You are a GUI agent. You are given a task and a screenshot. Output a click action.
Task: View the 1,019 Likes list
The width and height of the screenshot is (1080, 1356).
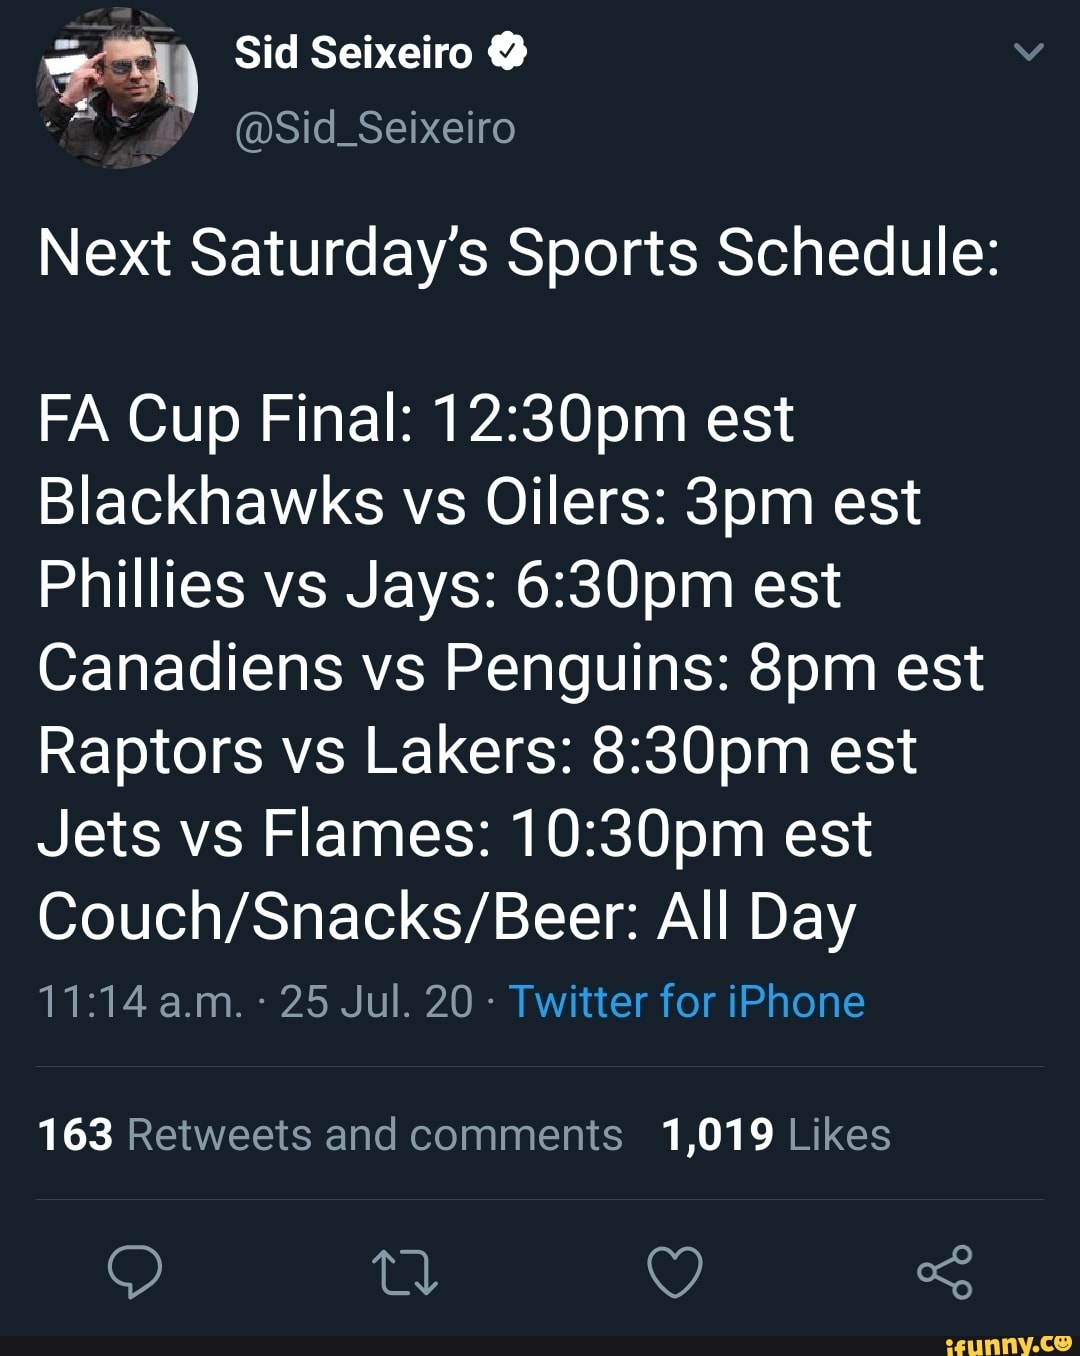coord(773,1134)
